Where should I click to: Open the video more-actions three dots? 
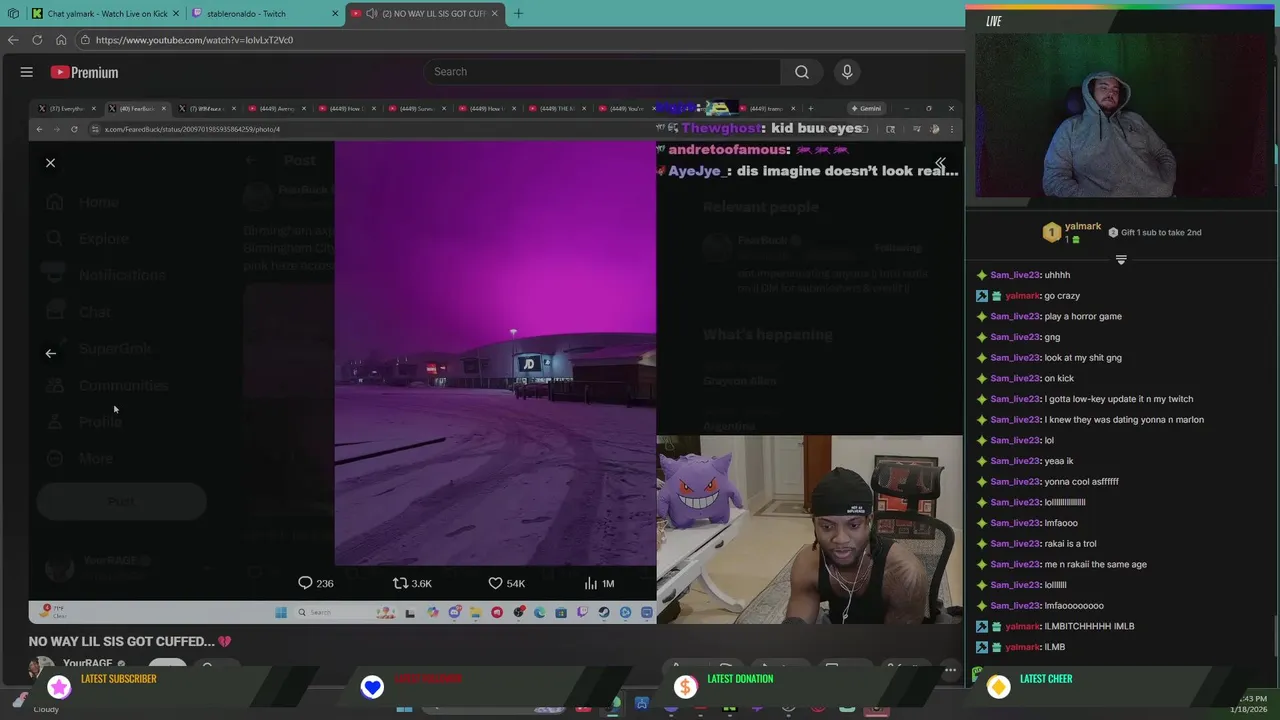tap(950, 670)
